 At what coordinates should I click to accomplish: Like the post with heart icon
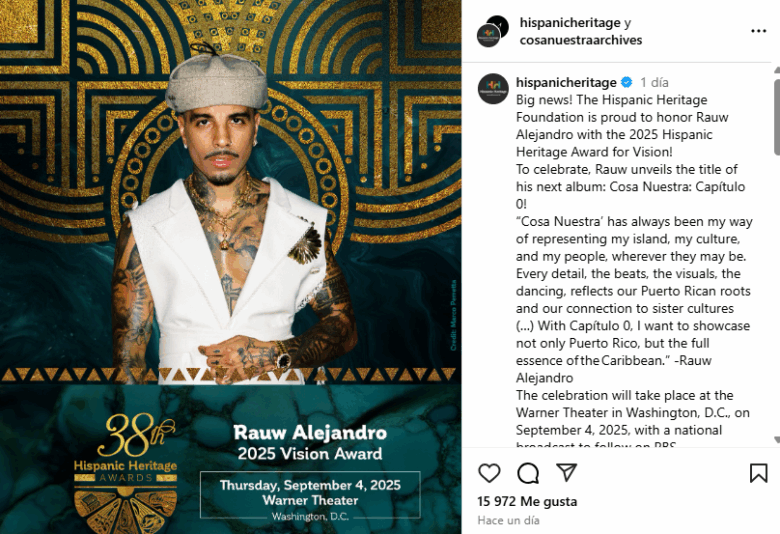point(489,473)
